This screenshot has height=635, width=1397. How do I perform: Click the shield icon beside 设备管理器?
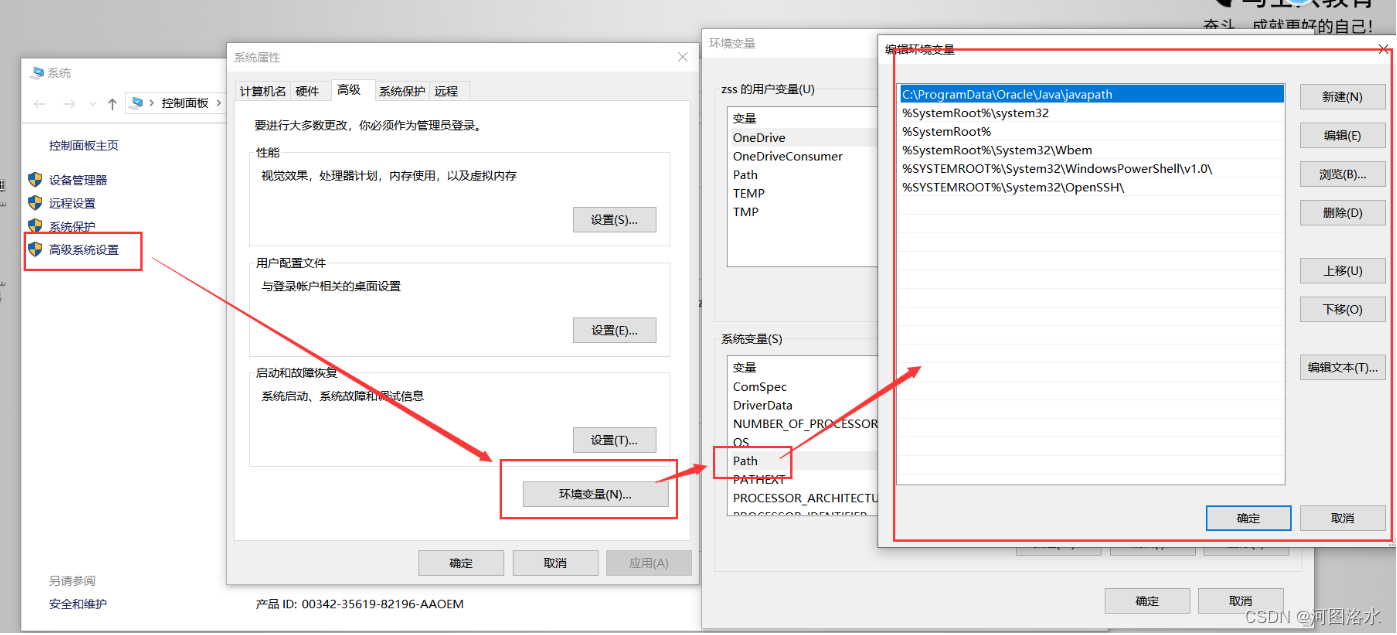point(35,180)
